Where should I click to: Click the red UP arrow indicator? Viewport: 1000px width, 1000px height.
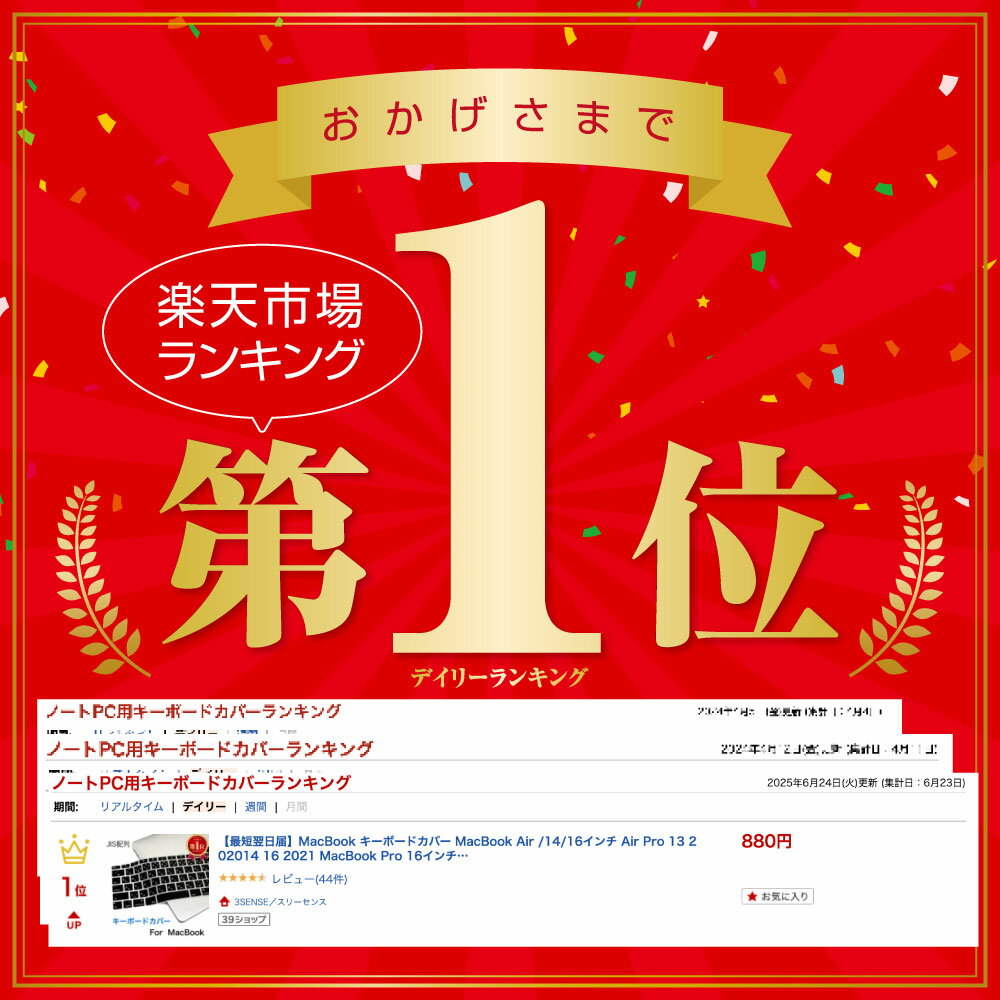pos(74,921)
